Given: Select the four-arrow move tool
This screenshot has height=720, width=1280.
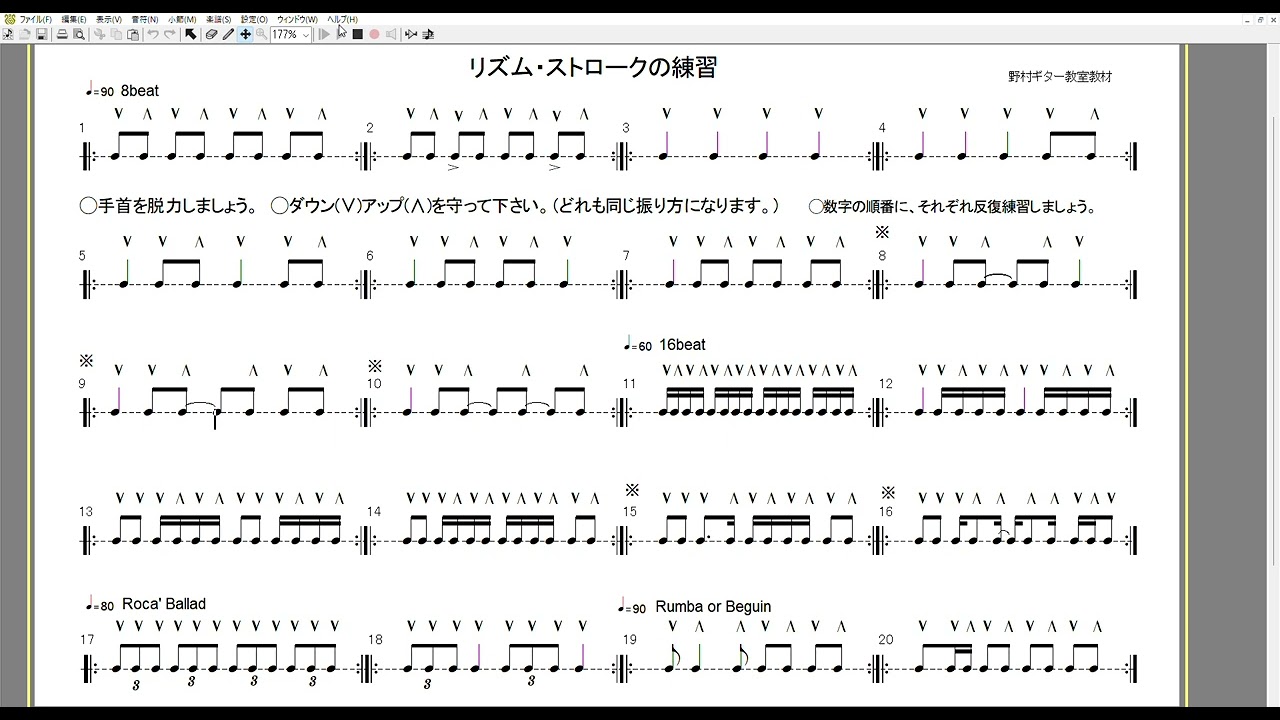Looking at the screenshot, I should [x=245, y=34].
